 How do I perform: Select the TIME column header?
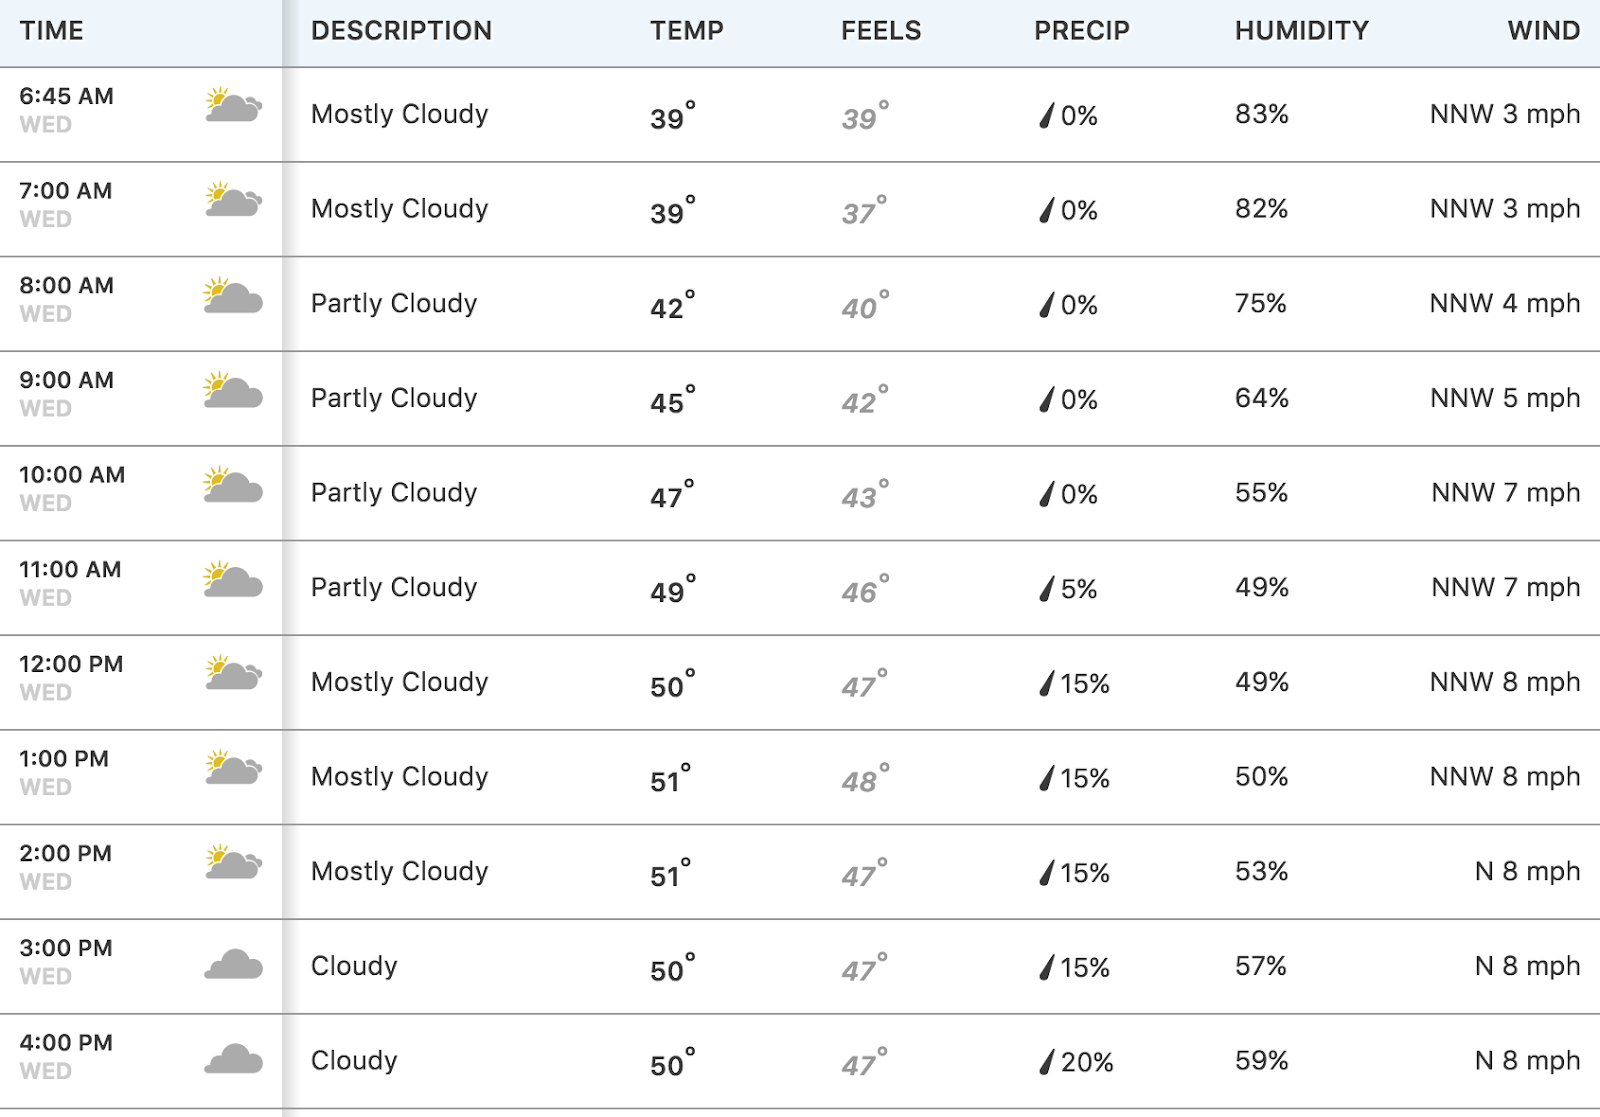(51, 31)
